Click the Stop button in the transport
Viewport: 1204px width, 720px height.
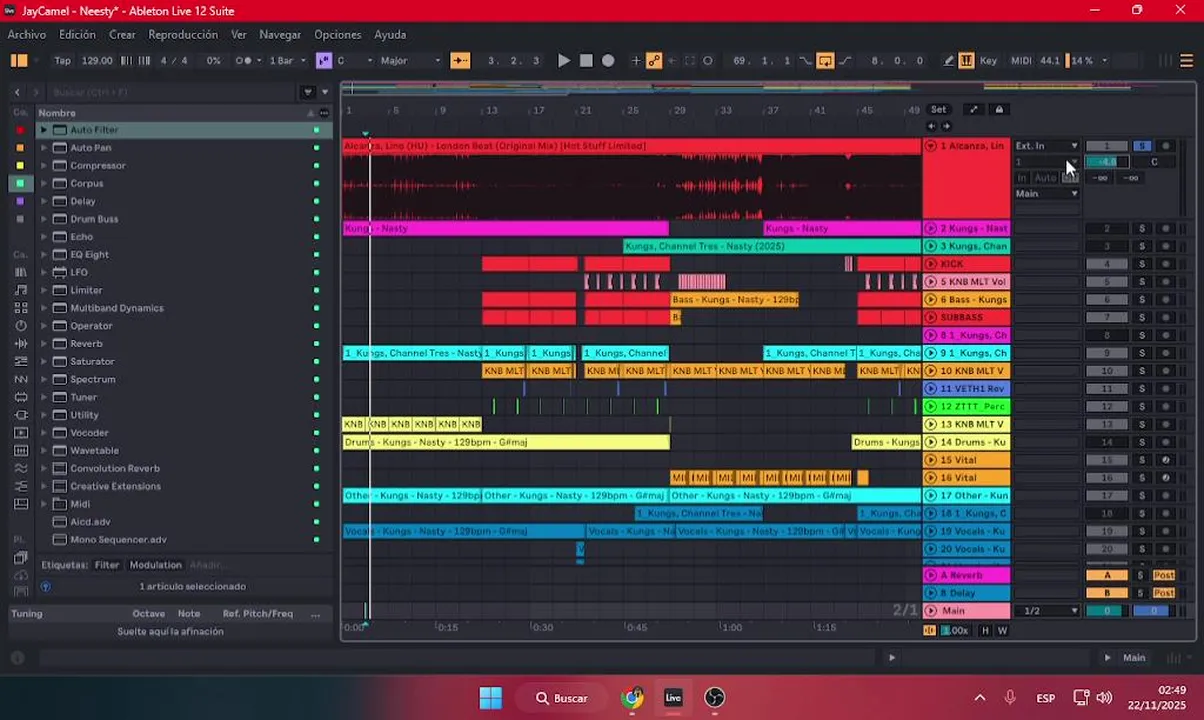click(x=586, y=61)
